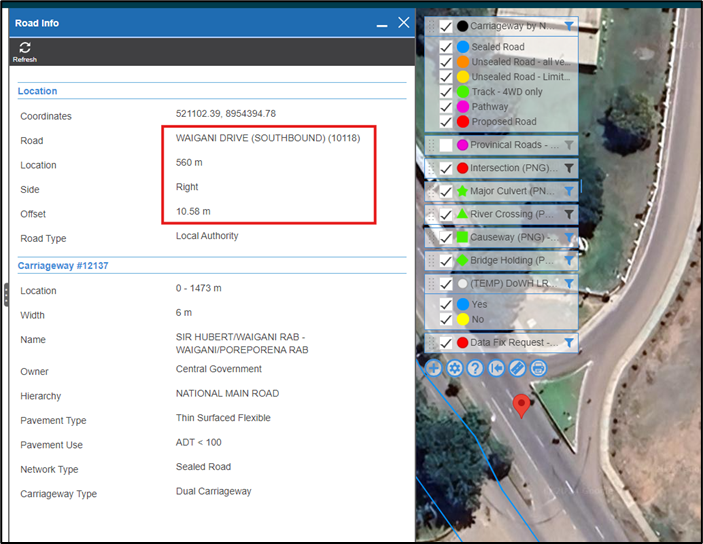The width and height of the screenshot is (703, 544).
Task: Uncheck the Yes legend checkbox
Action: (446, 305)
